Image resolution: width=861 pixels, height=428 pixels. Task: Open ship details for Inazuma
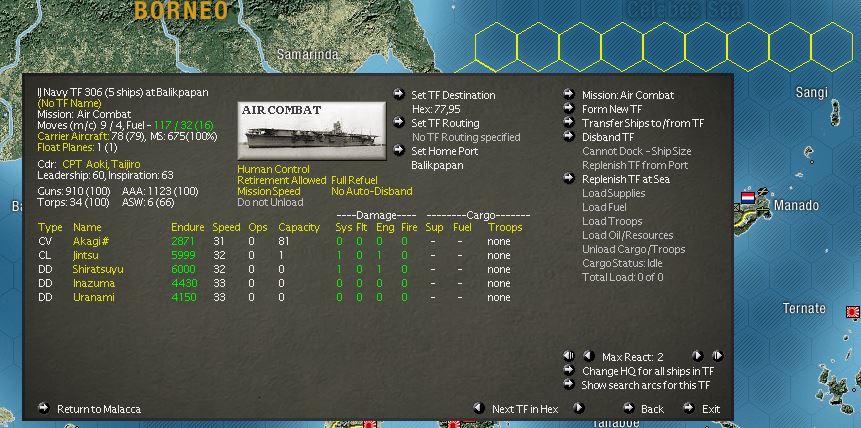[x=93, y=284]
